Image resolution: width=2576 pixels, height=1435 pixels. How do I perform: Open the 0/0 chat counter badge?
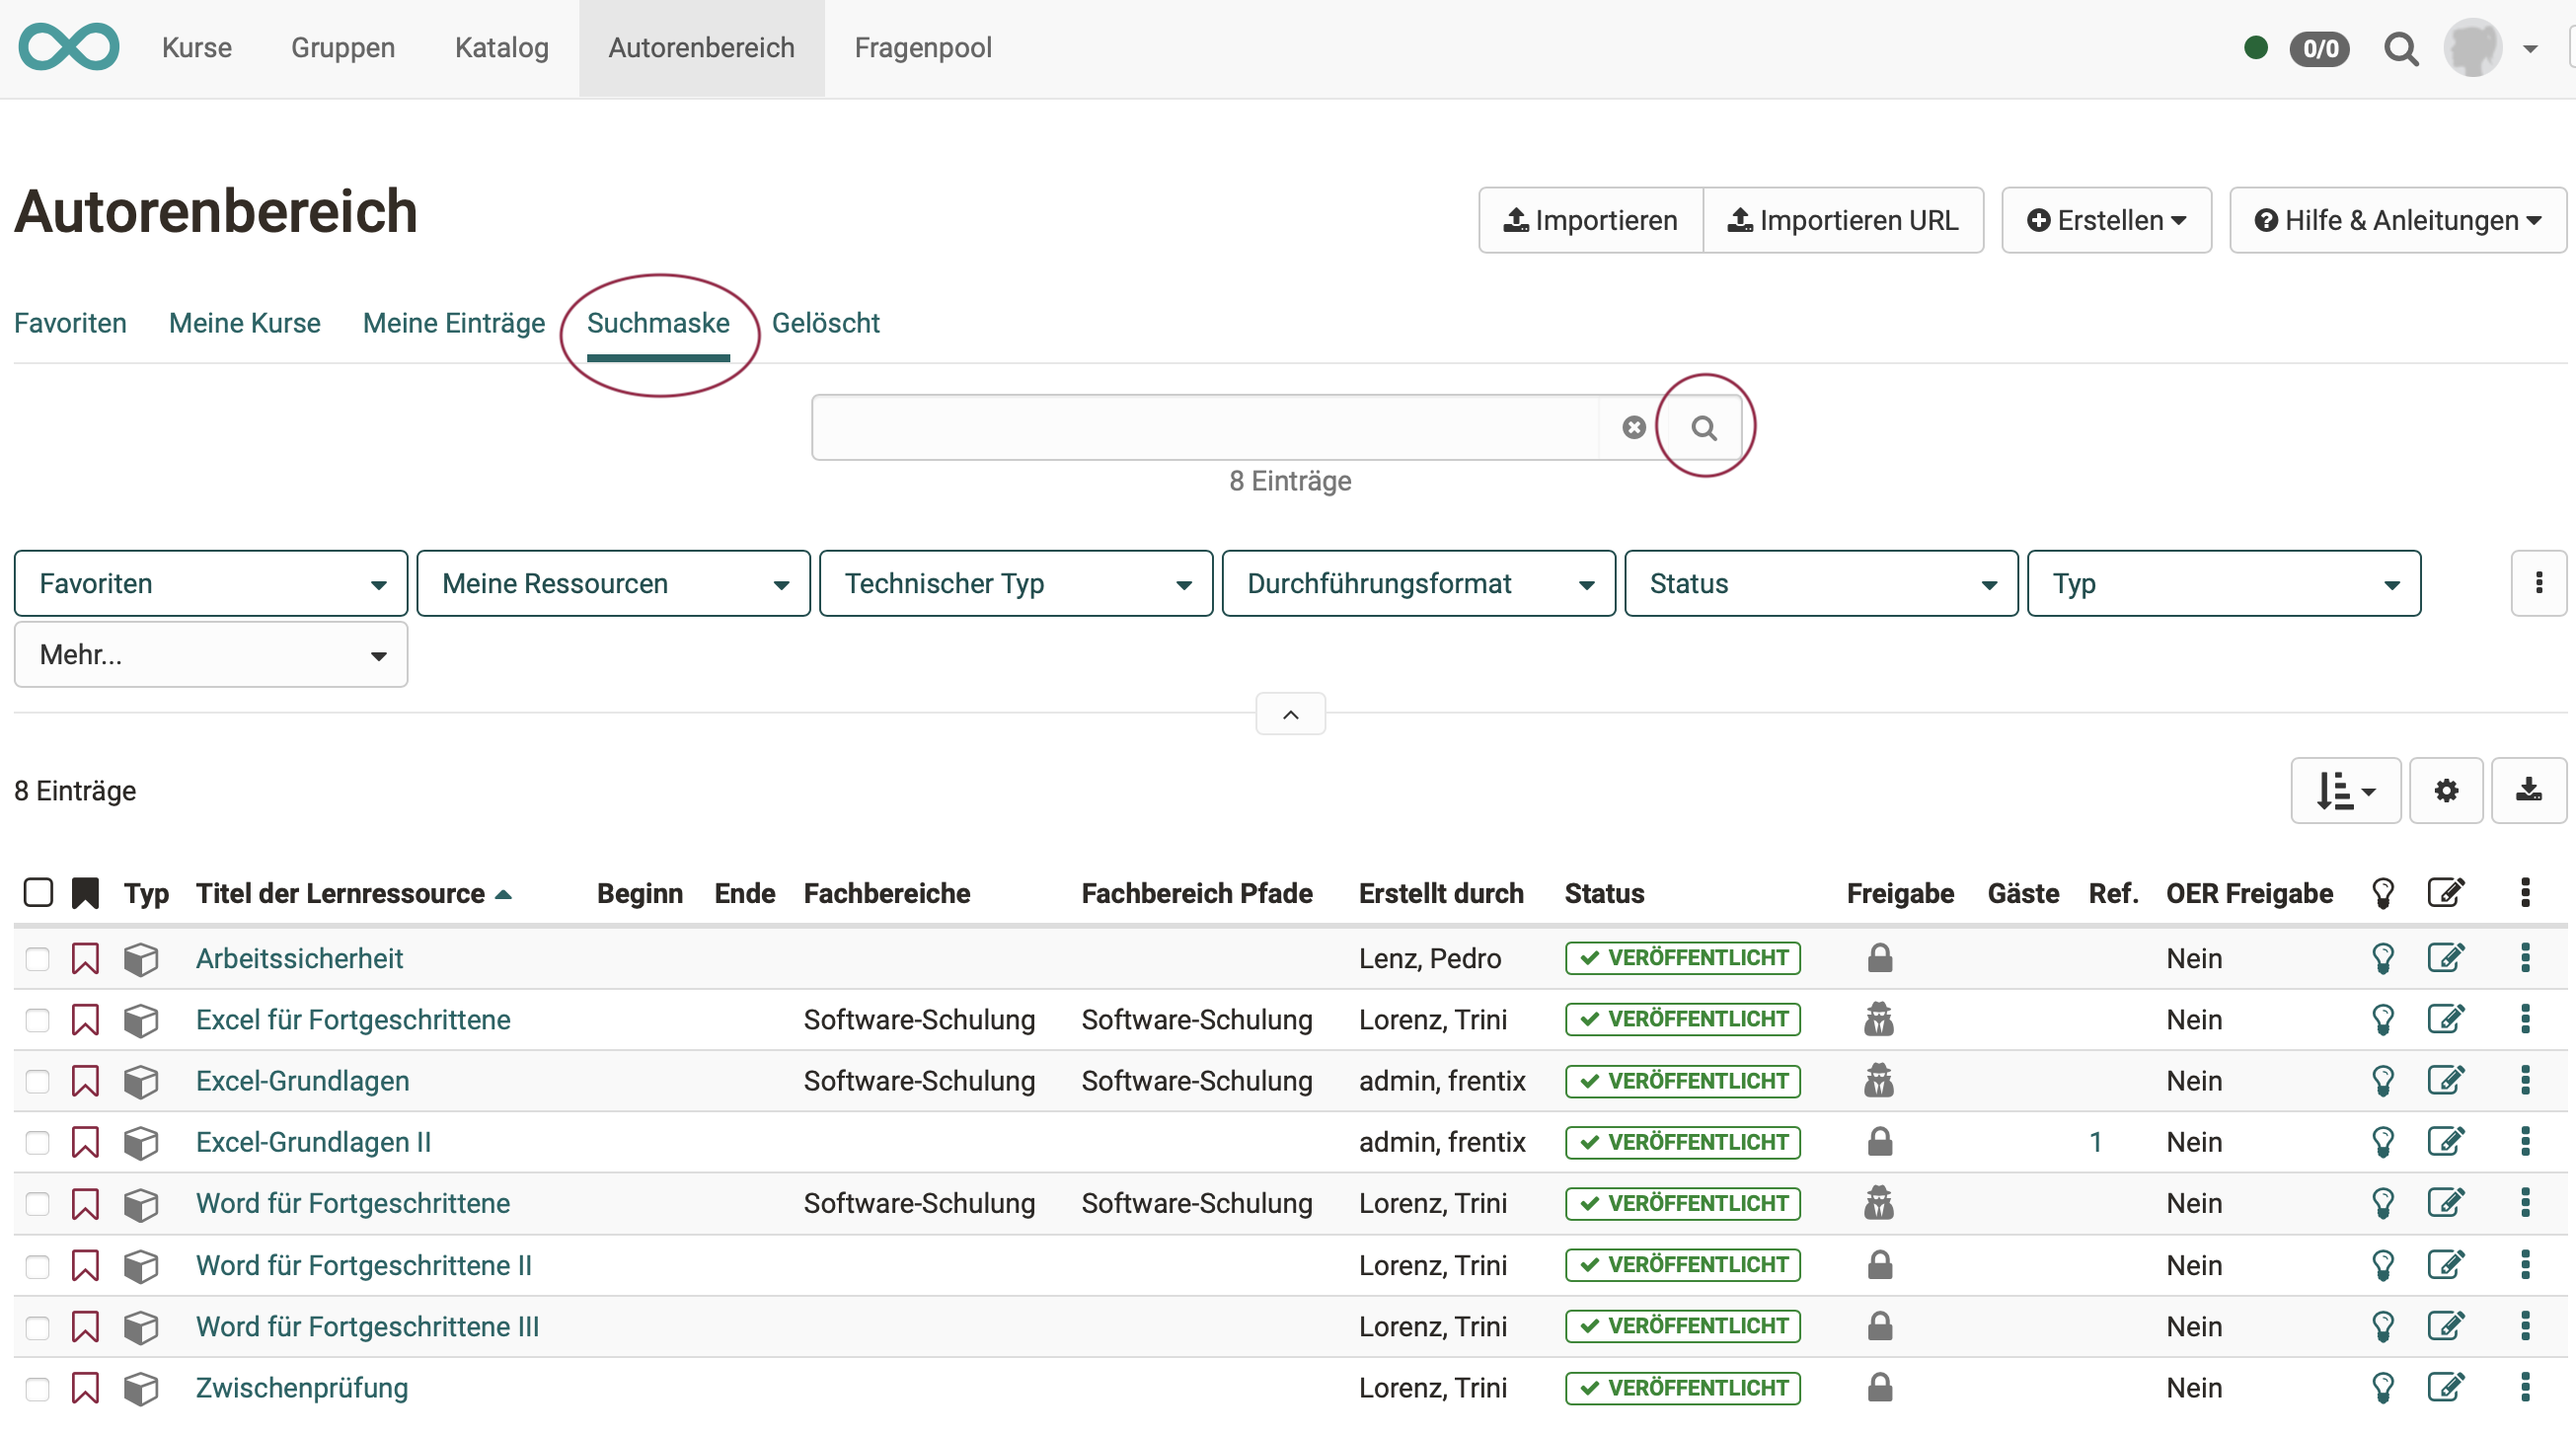tap(2320, 48)
